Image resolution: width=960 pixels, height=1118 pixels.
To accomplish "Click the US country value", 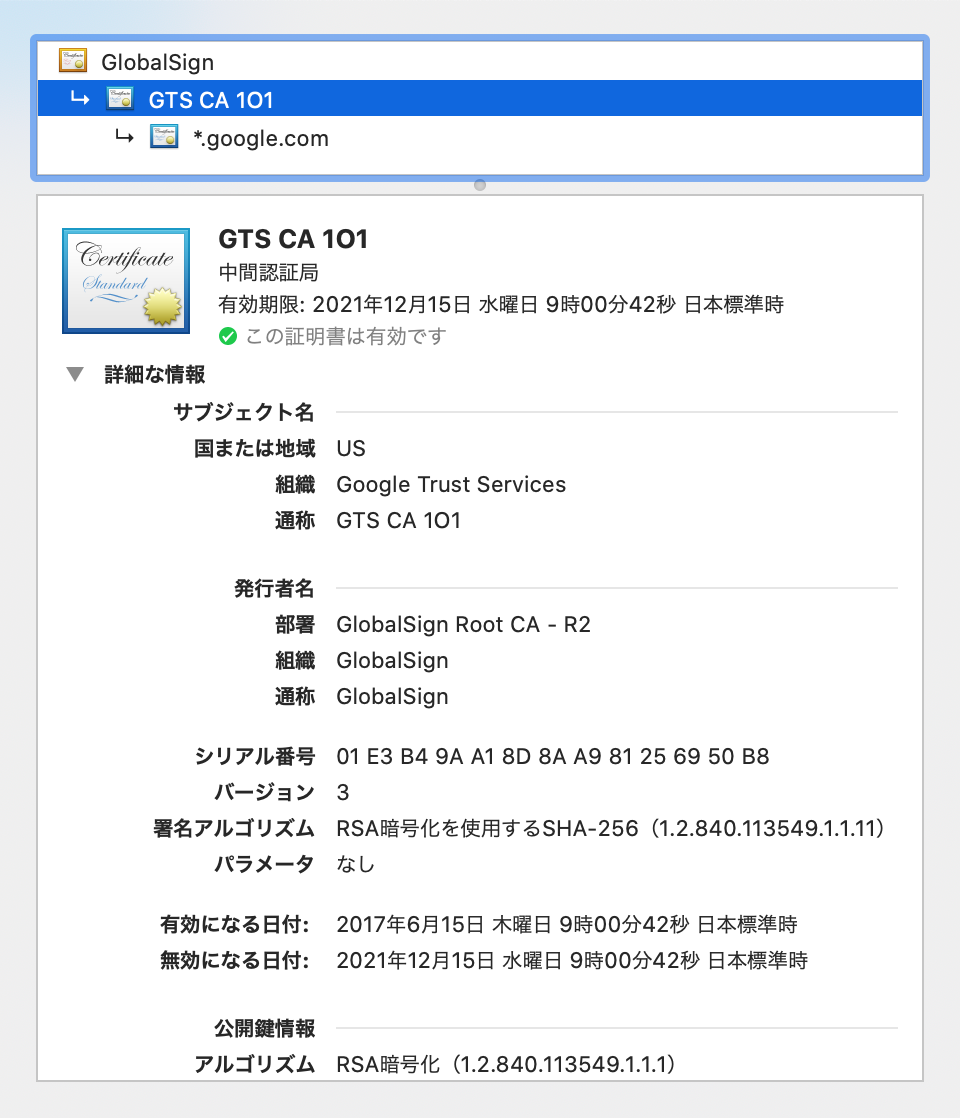I will [x=351, y=448].
